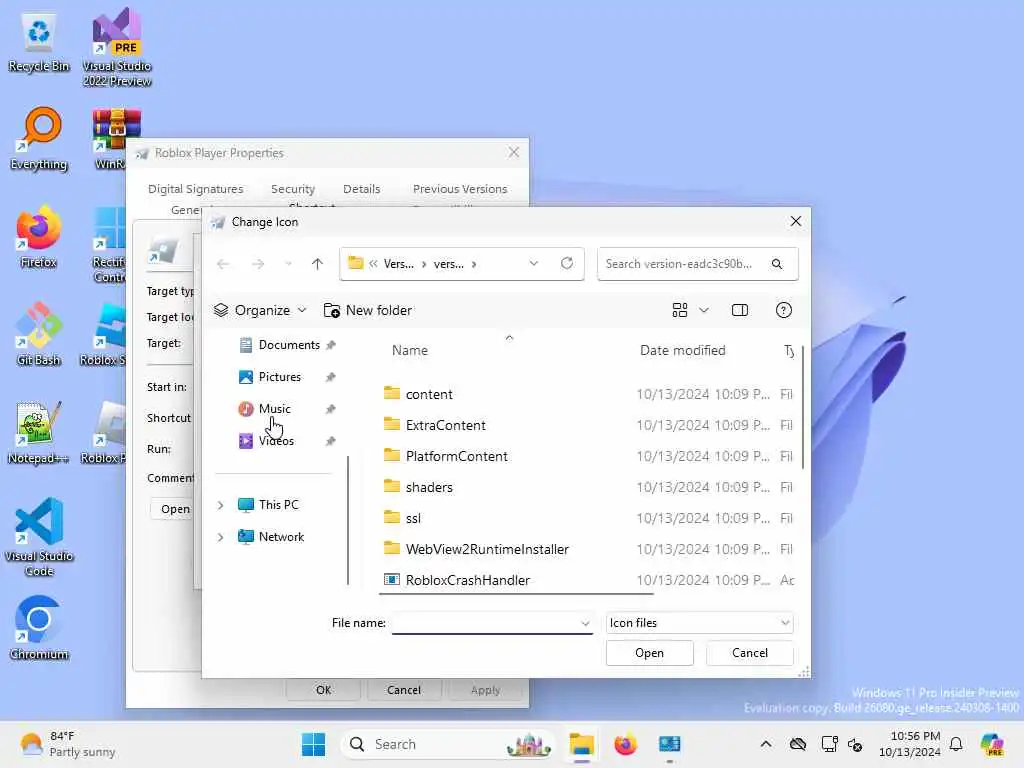Click the vers... breadcrumb segment

pos(449,264)
